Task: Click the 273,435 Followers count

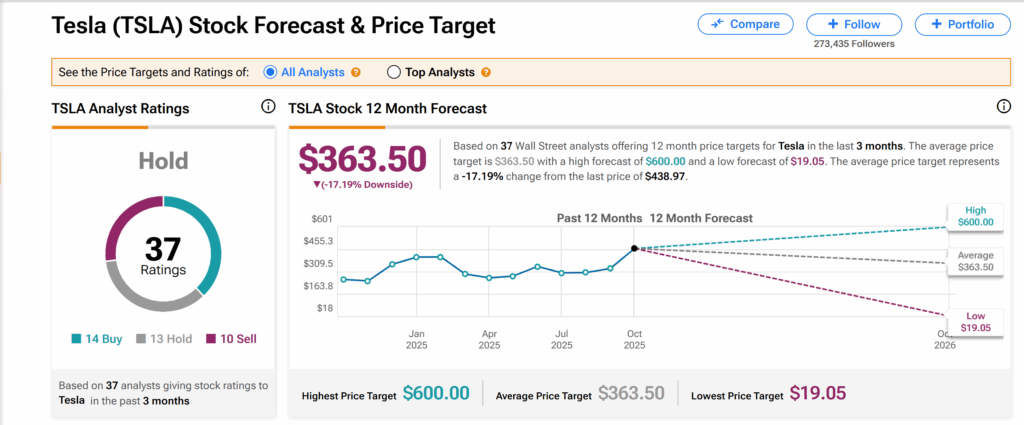Action: click(854, 44)
